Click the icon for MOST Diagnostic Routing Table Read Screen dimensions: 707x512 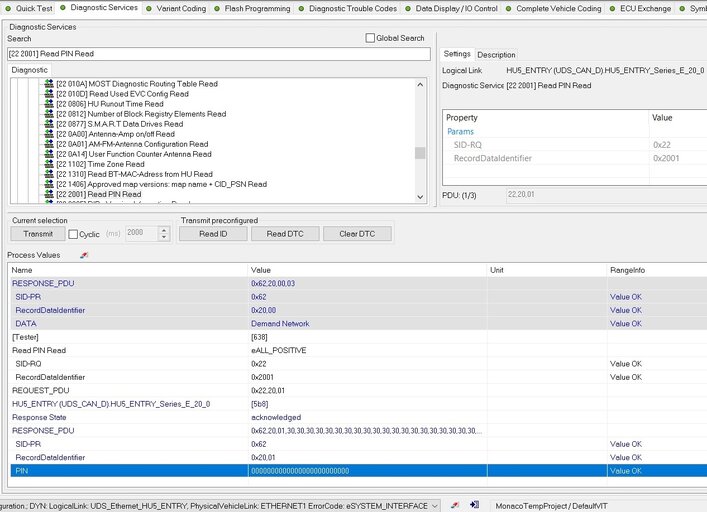[48, 84]
